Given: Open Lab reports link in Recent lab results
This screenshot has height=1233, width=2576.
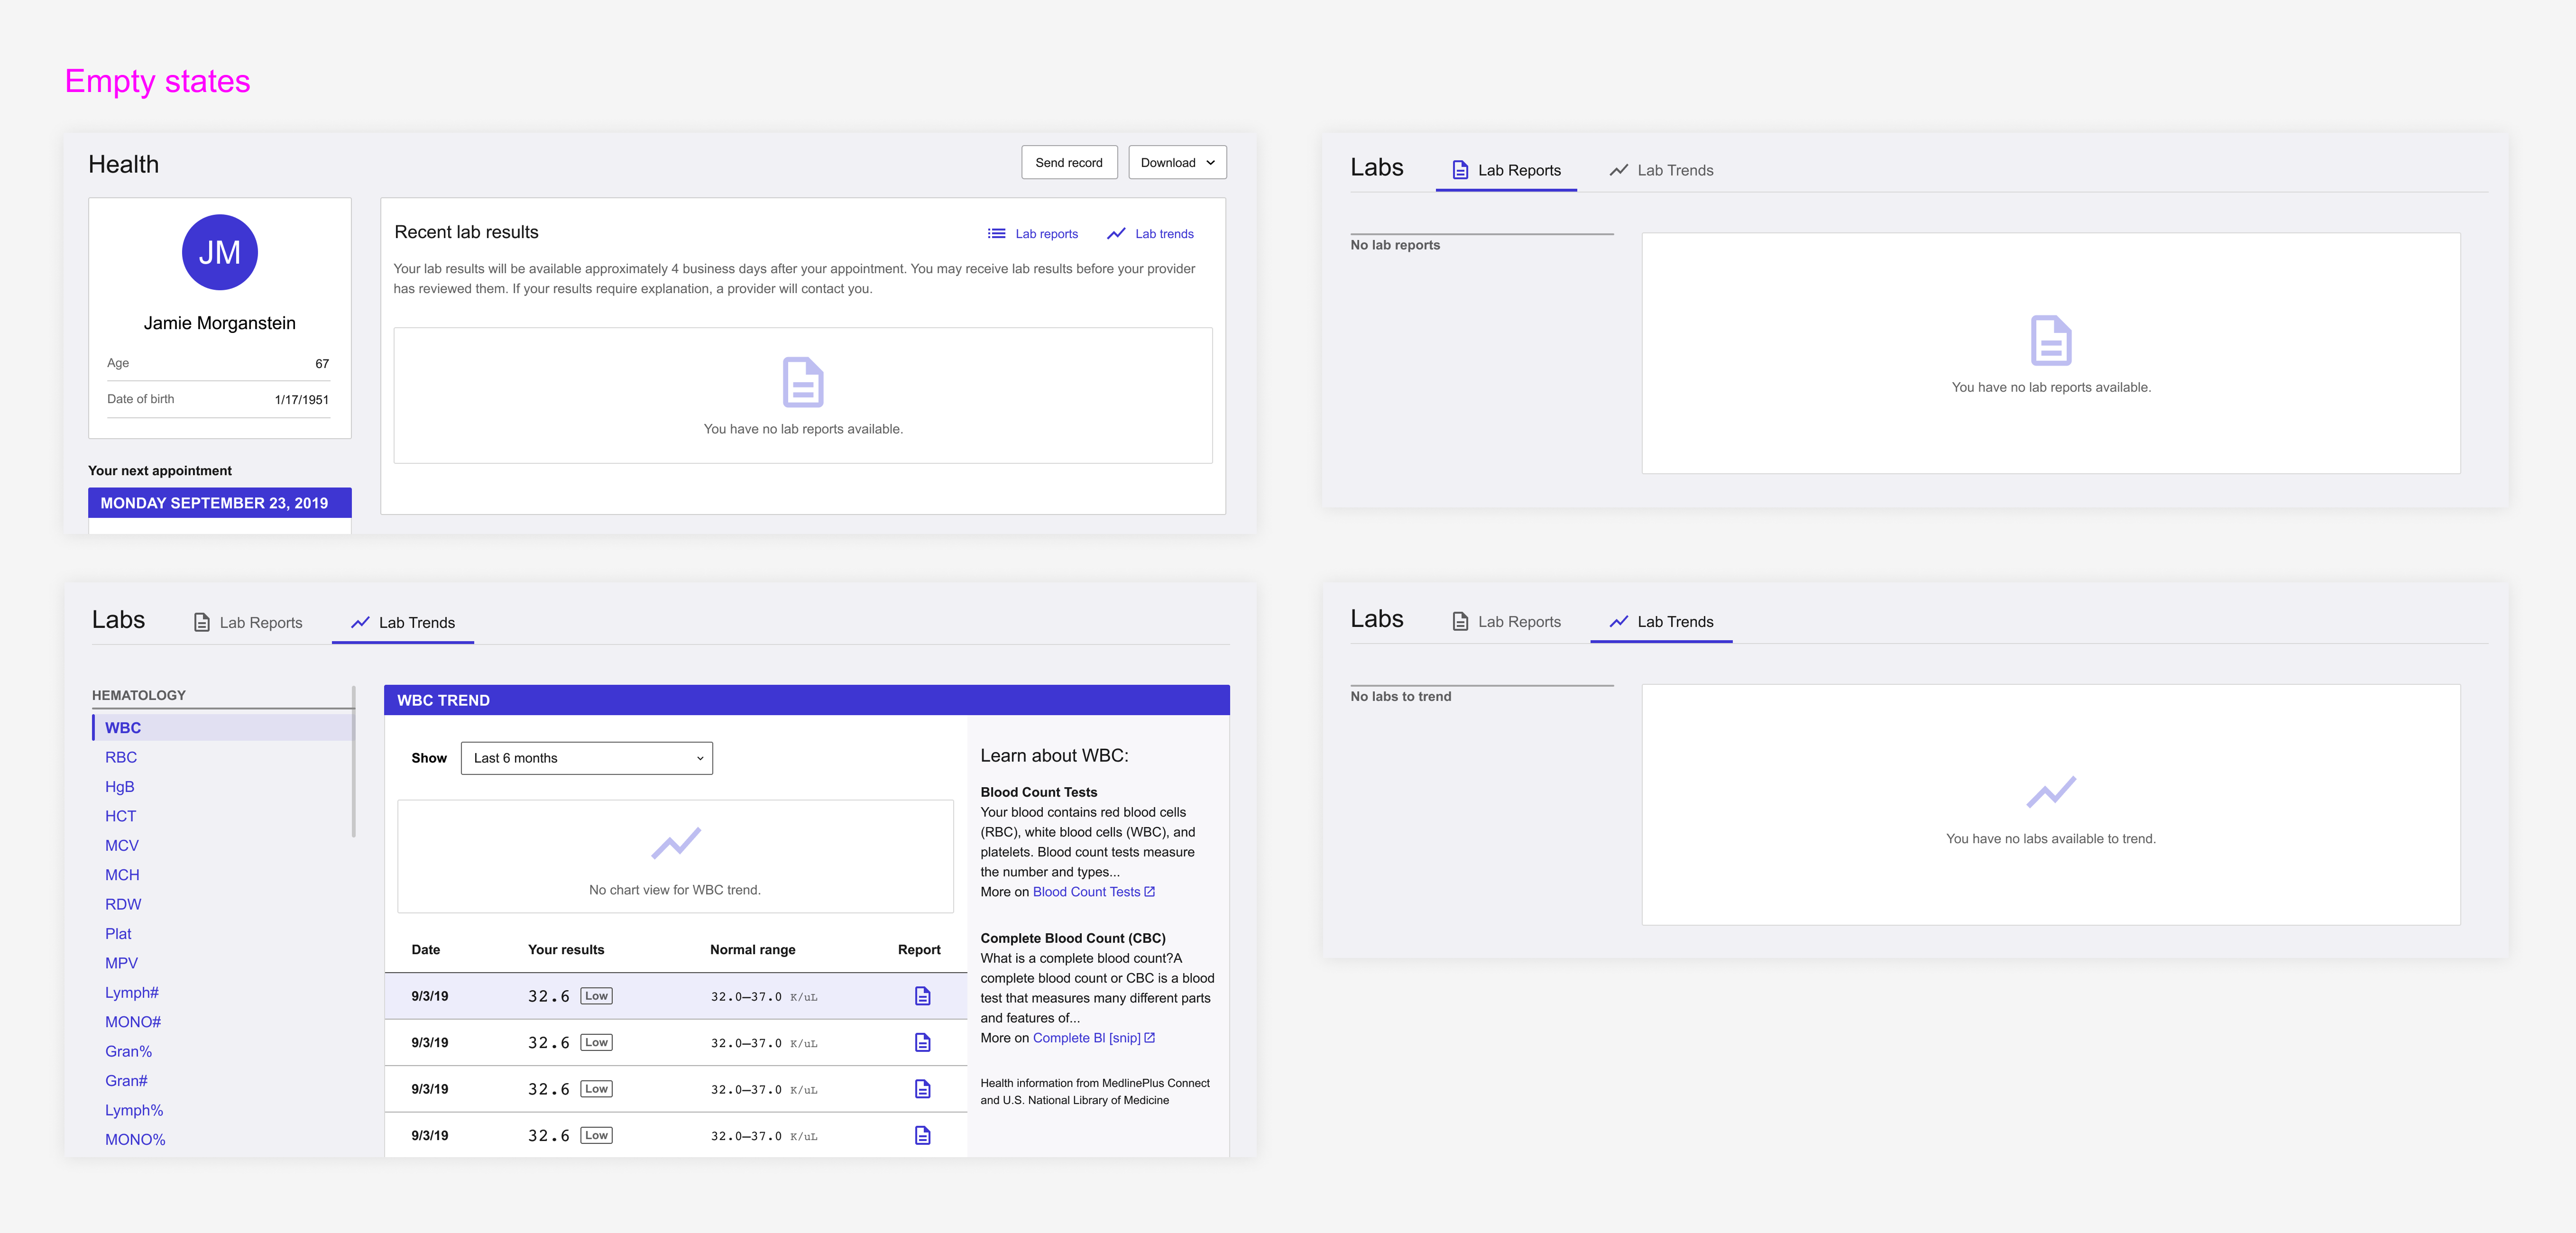Looking at the screenshot, I should (1046, 234).
